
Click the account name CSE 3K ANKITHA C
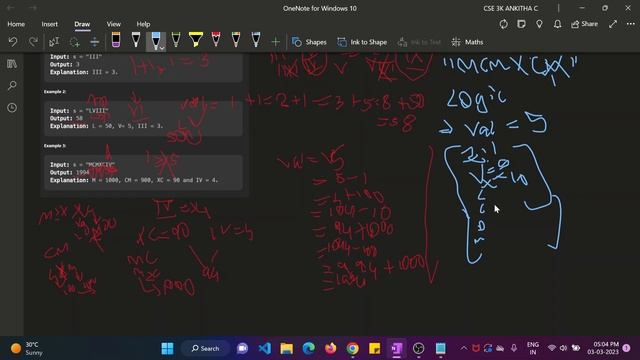click(511, 8)
